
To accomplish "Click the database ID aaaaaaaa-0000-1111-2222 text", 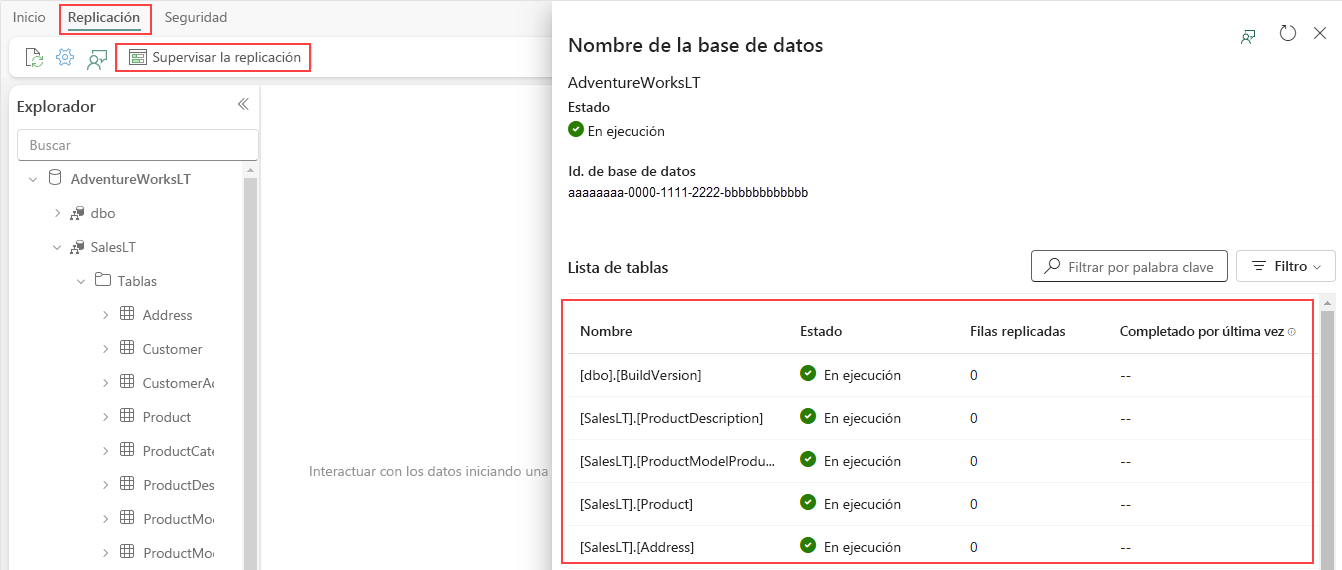I will [x=688, y=192].
